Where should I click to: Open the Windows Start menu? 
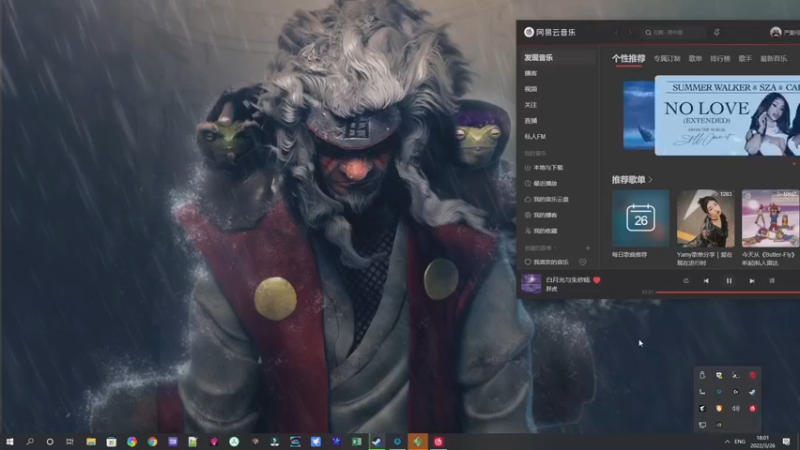click(9, 441)
